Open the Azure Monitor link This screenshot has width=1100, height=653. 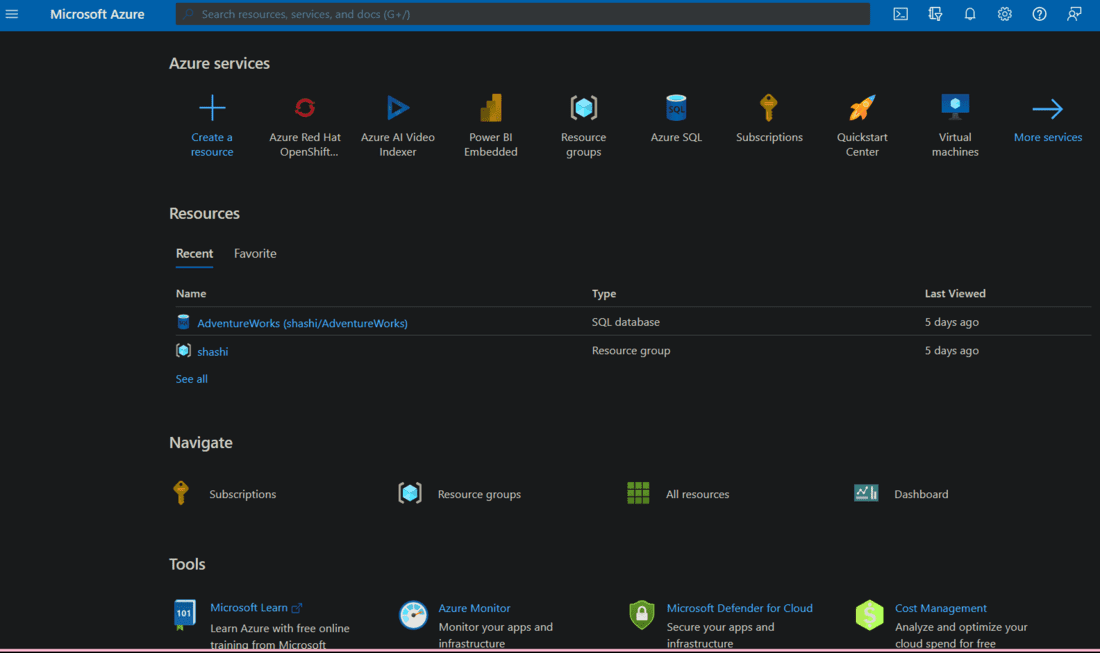click(x=474, y=608)
